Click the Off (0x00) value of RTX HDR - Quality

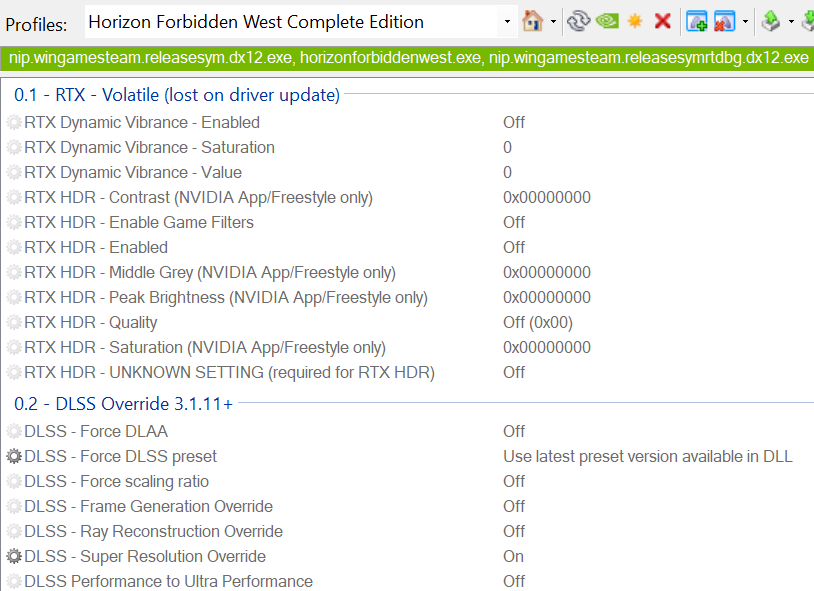pos(538,323)
